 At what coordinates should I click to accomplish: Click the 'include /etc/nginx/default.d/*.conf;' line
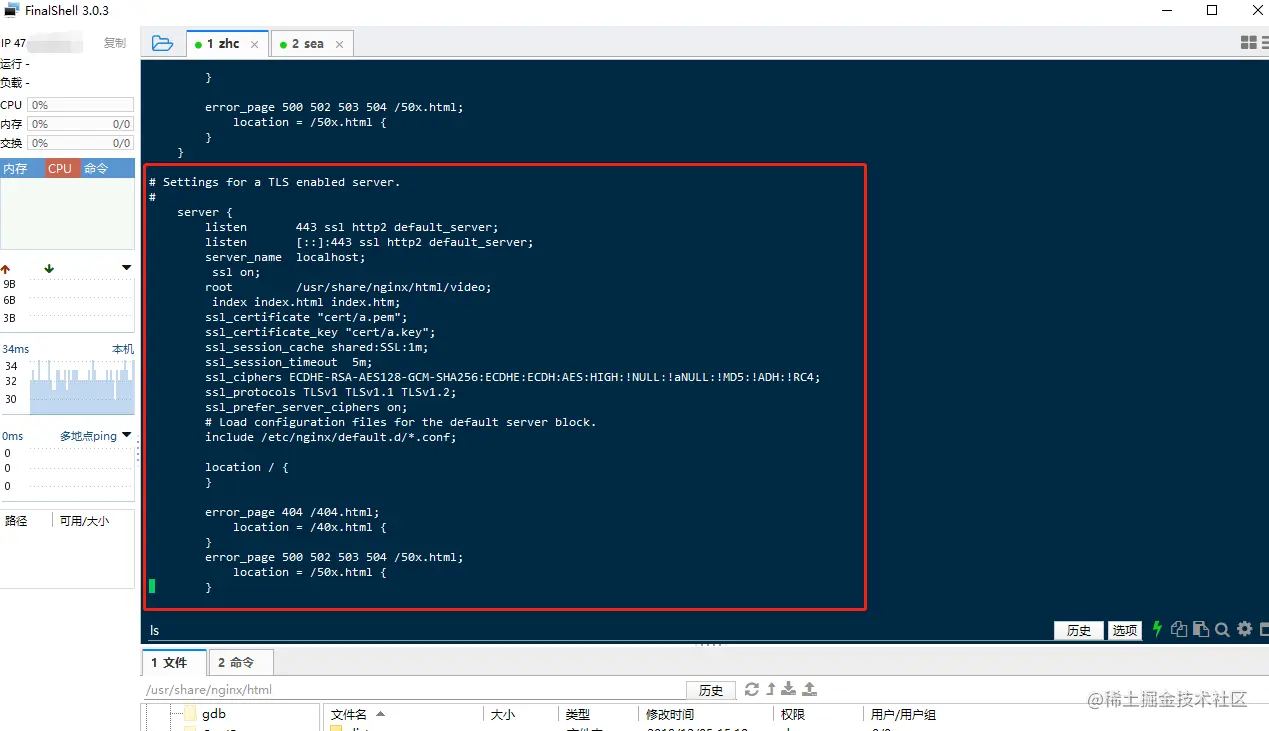point(331,437)
